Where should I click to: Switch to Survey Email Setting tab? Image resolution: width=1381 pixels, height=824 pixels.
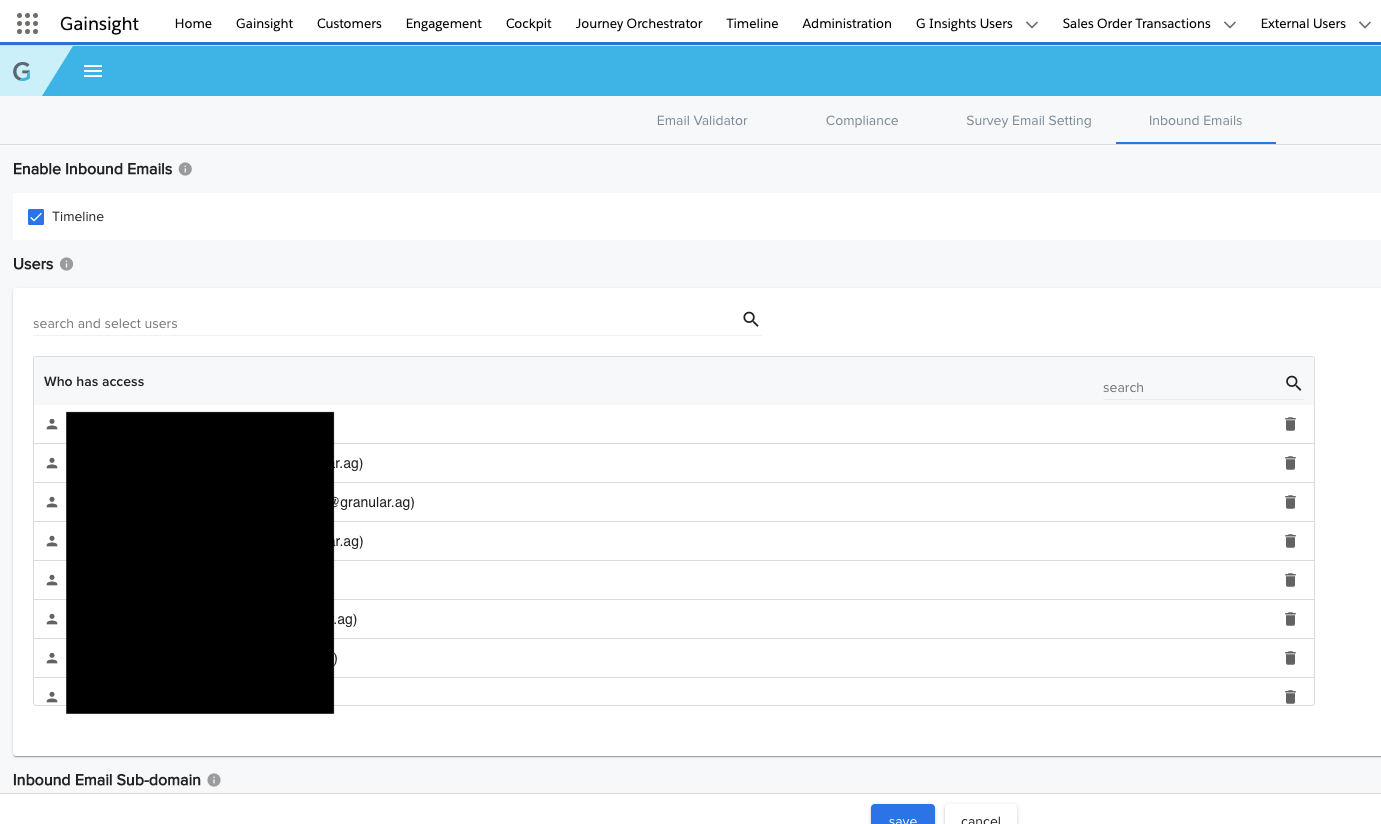tap(1029, 120)
